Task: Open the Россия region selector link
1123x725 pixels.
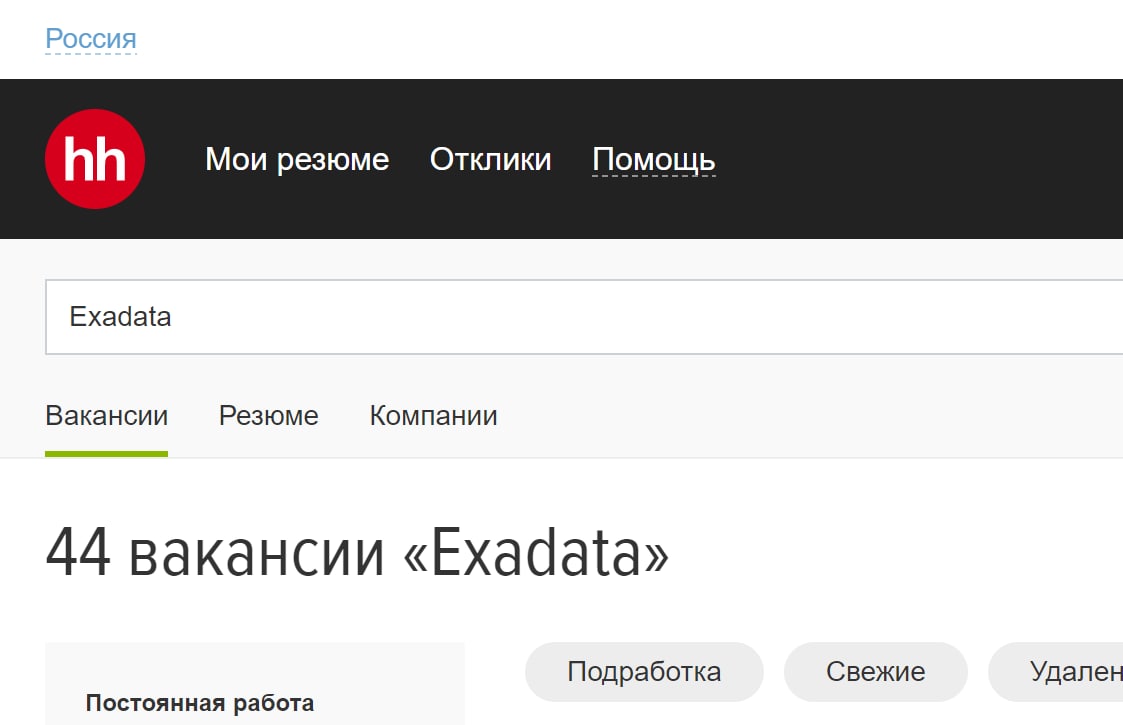Action: tap(91, 39)
